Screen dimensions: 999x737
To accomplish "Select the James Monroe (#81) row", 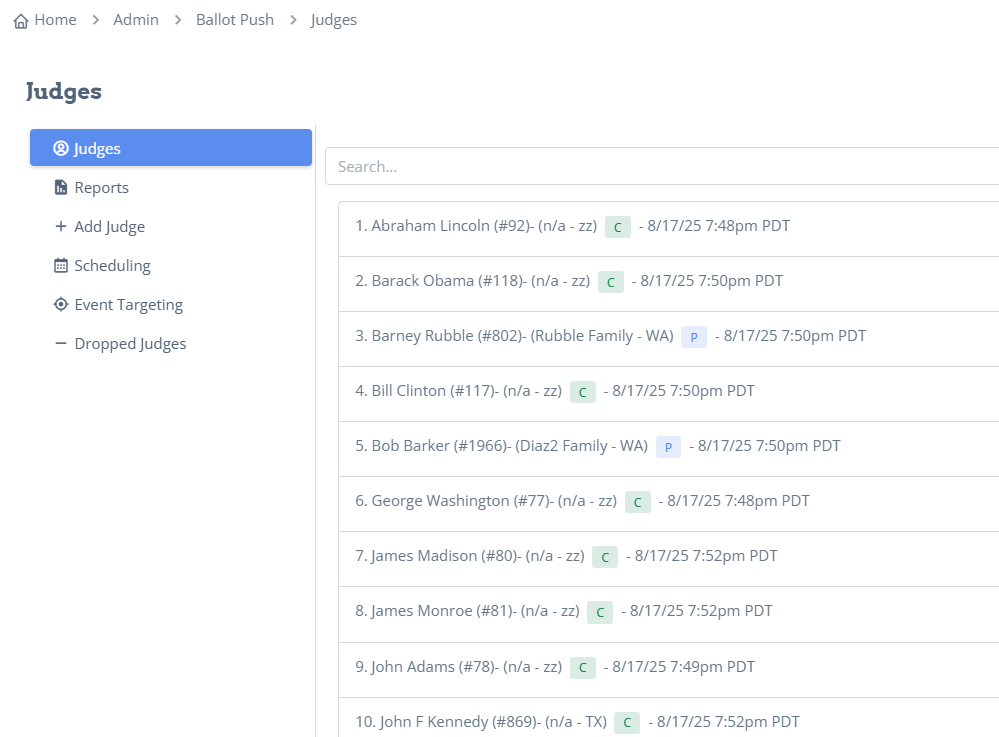I will 669,614.
